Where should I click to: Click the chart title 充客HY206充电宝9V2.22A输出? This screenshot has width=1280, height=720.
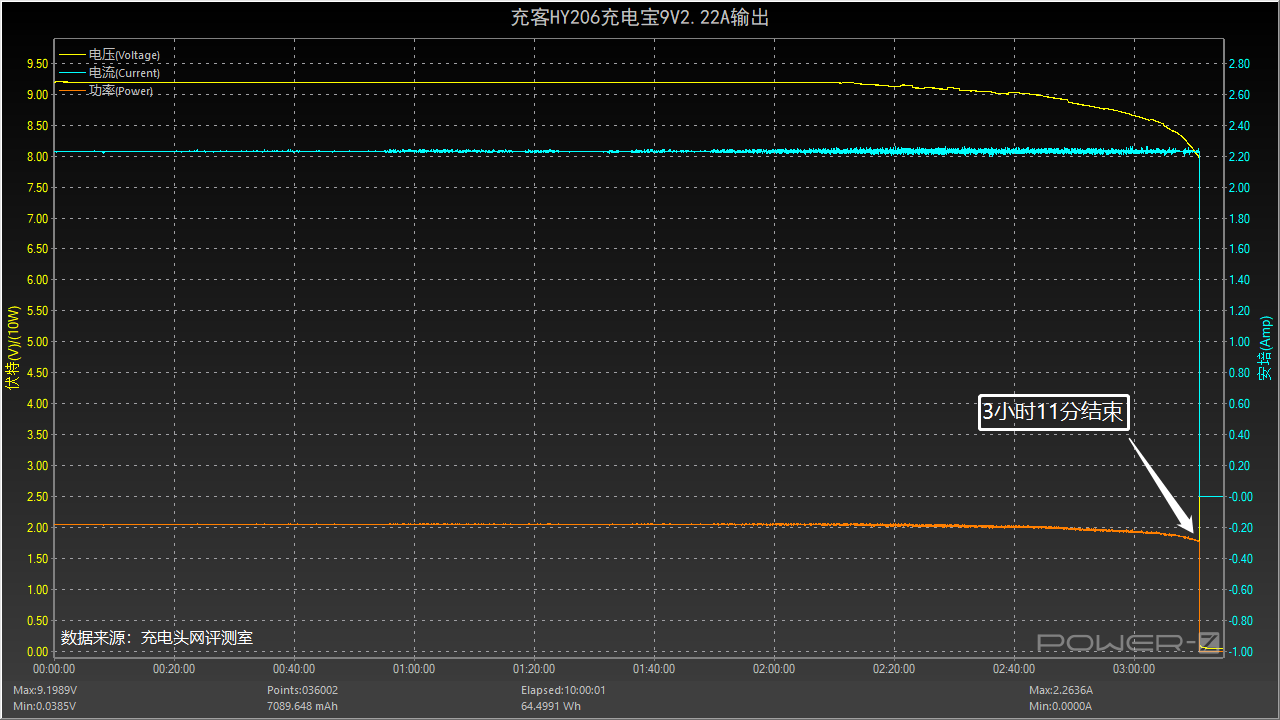pyautogui.click(x=640, y=18)
